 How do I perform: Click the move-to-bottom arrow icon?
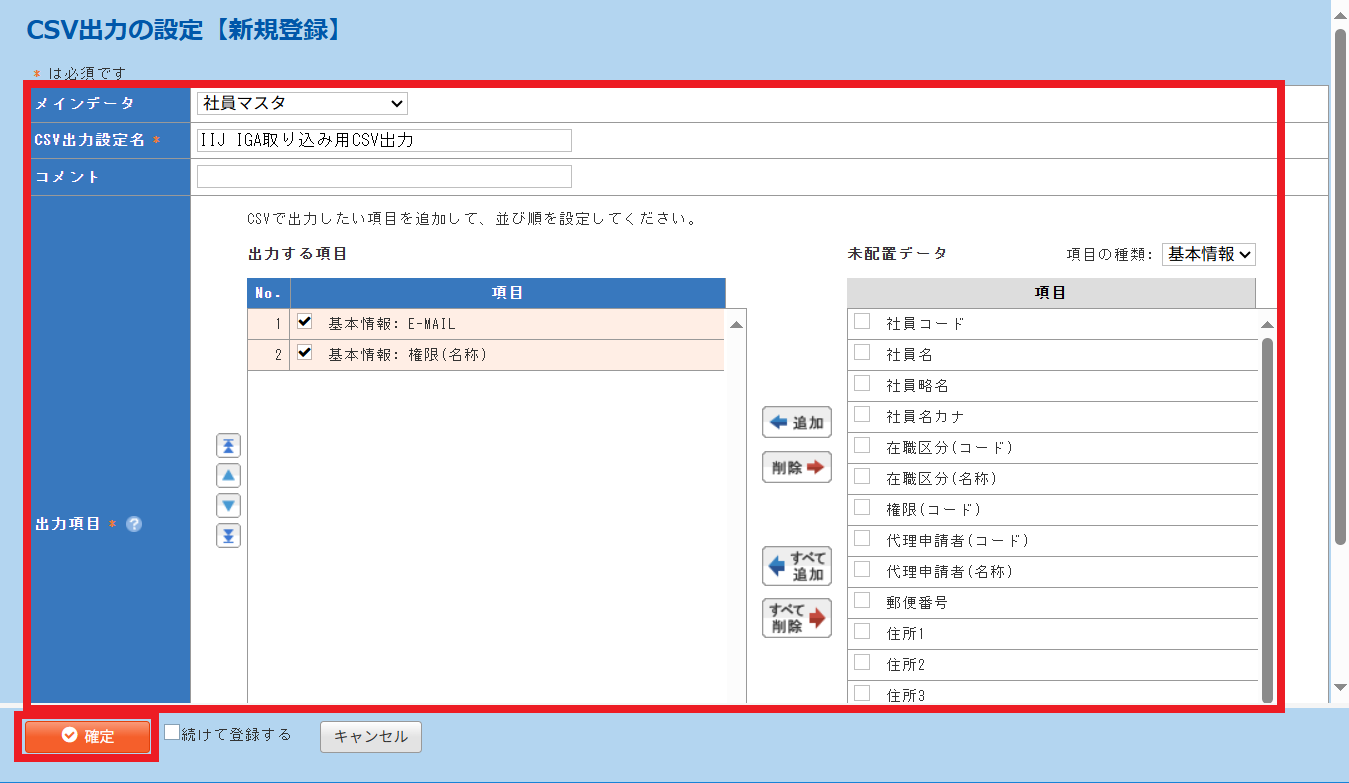pyautogui.click(x=229, y=536)
